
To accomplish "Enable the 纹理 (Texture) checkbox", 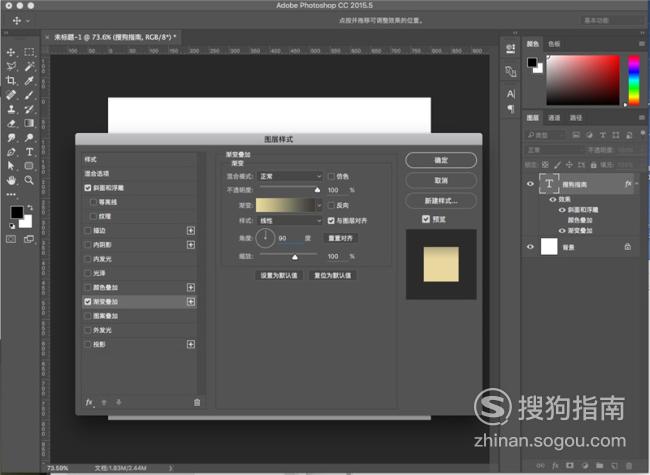I will tap(94, 216).
